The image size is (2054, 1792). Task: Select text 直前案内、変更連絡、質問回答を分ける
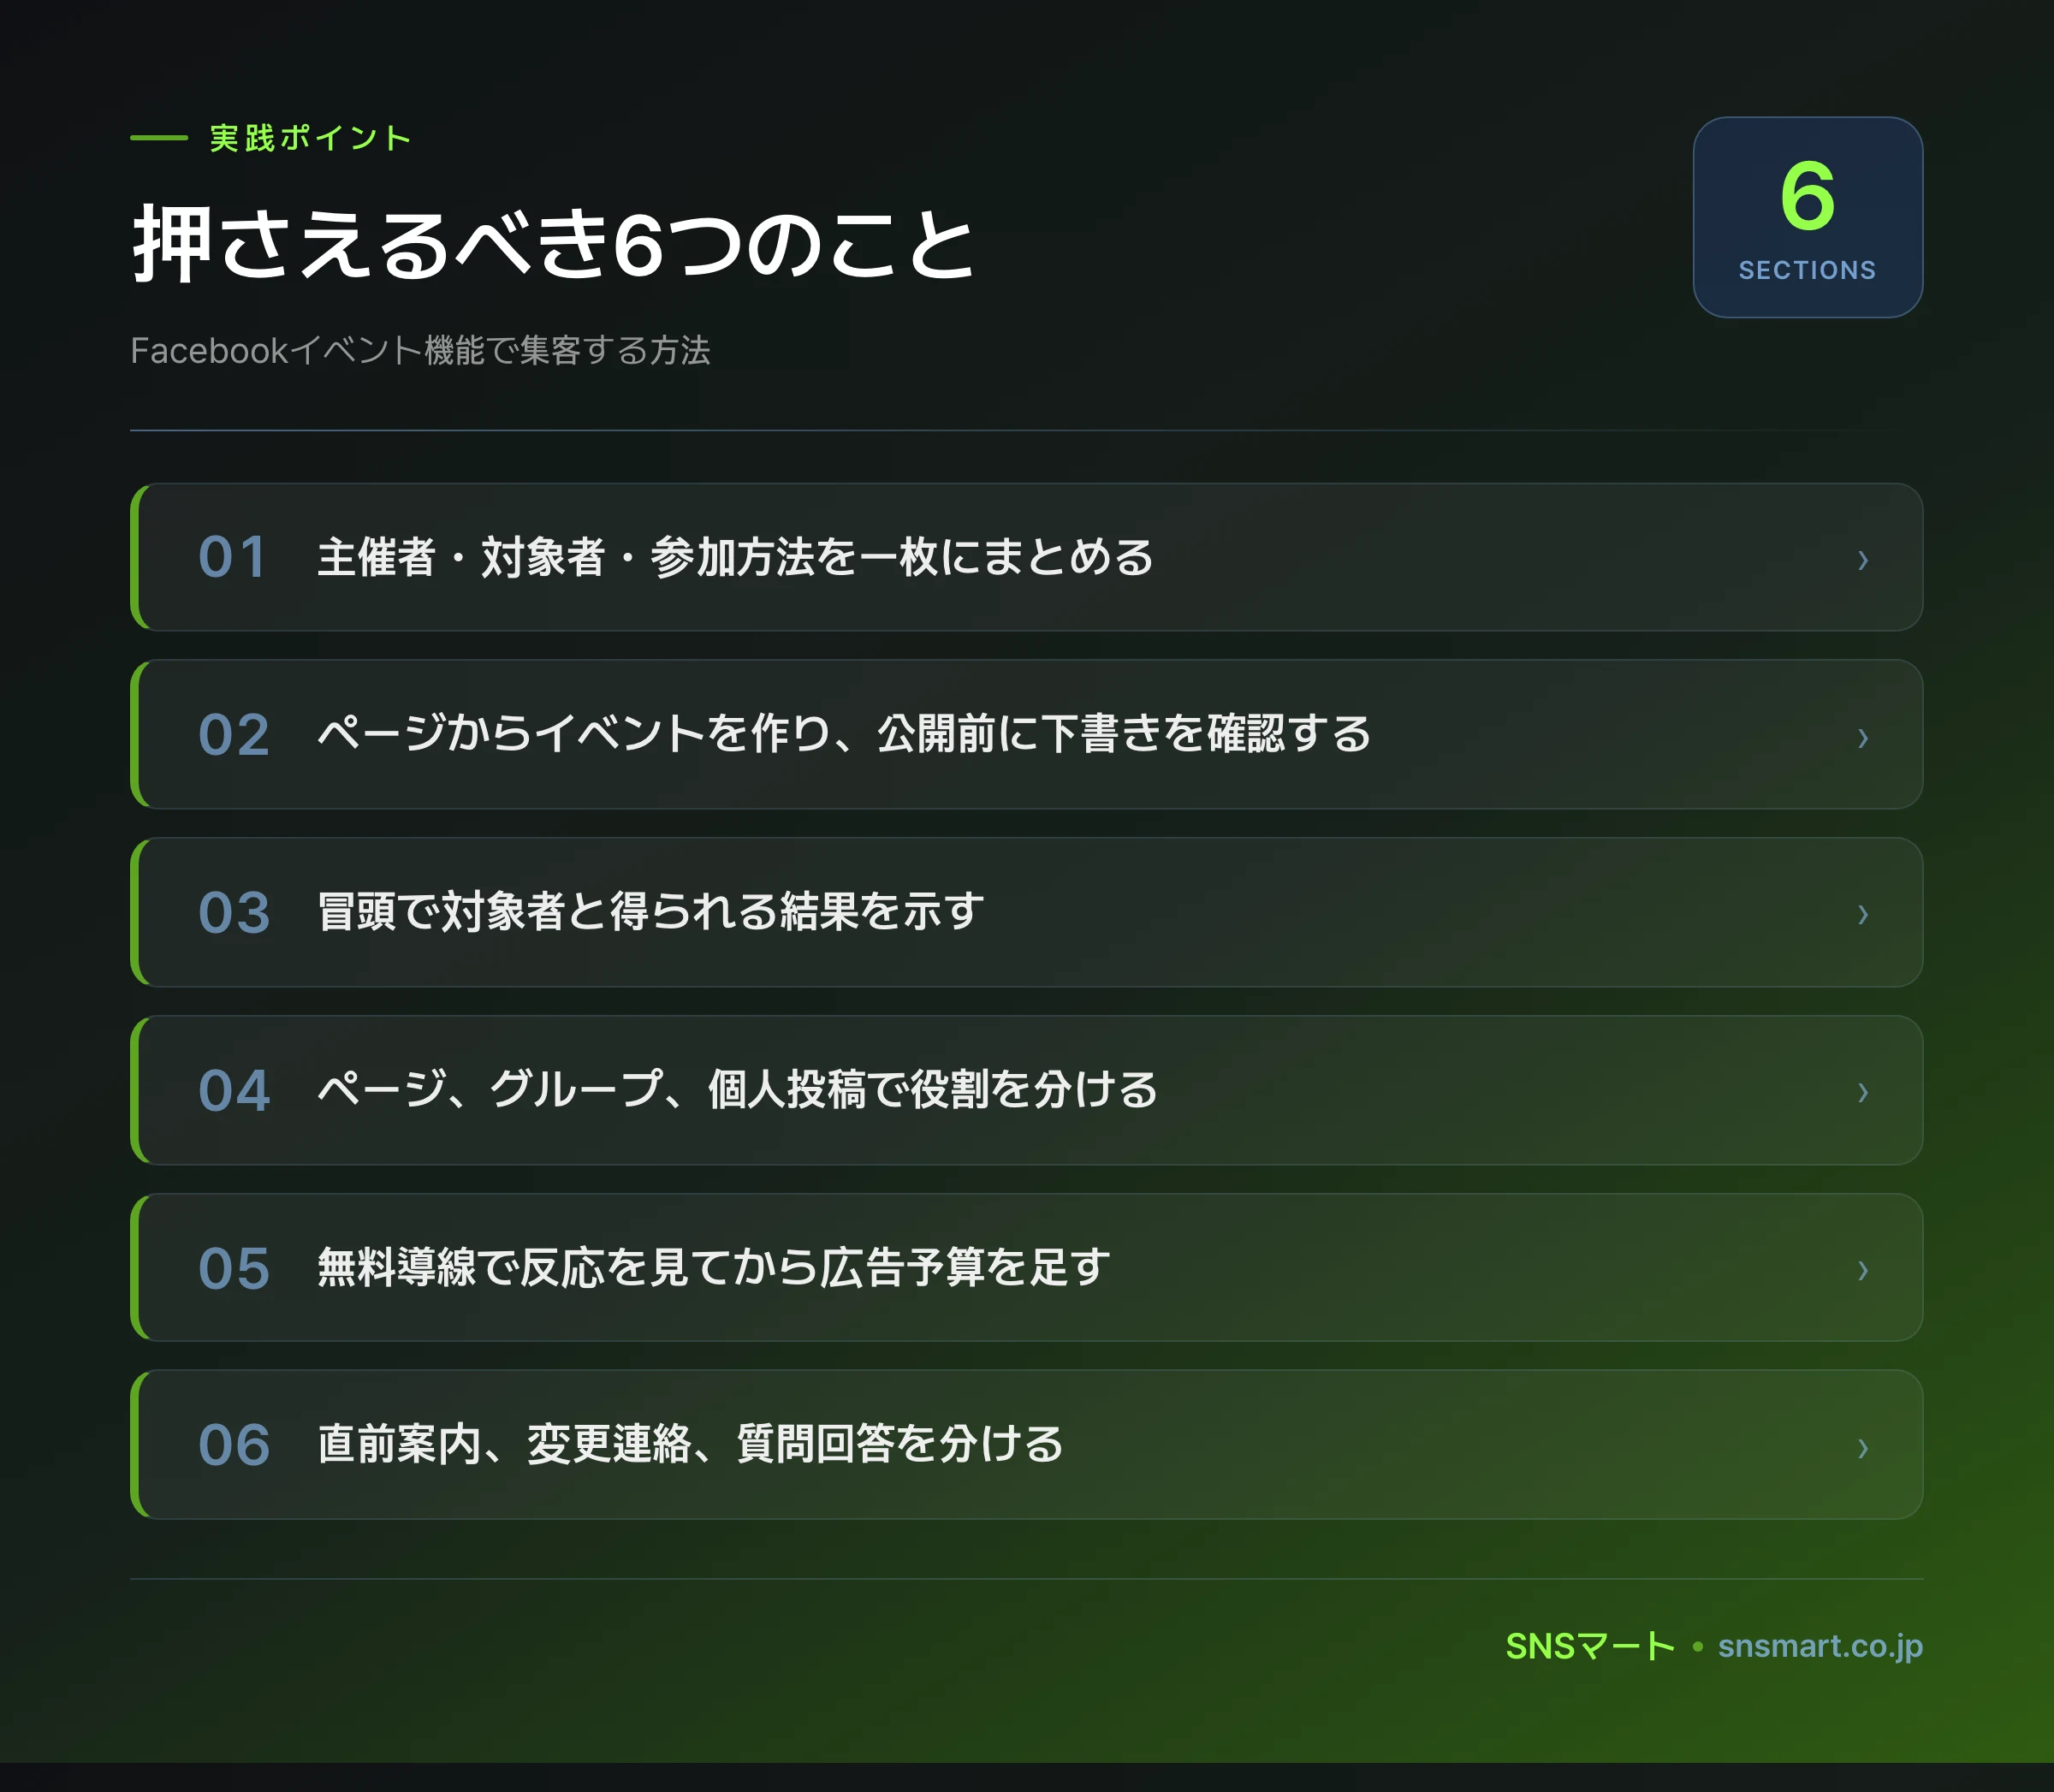click(x=691, y=1445)
